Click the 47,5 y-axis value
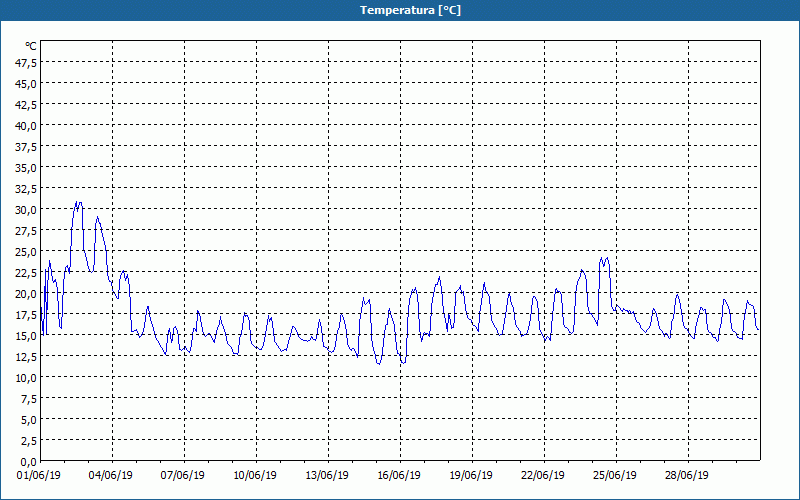Viewport: 800px width, 500px height. click(x=26, y=63)
